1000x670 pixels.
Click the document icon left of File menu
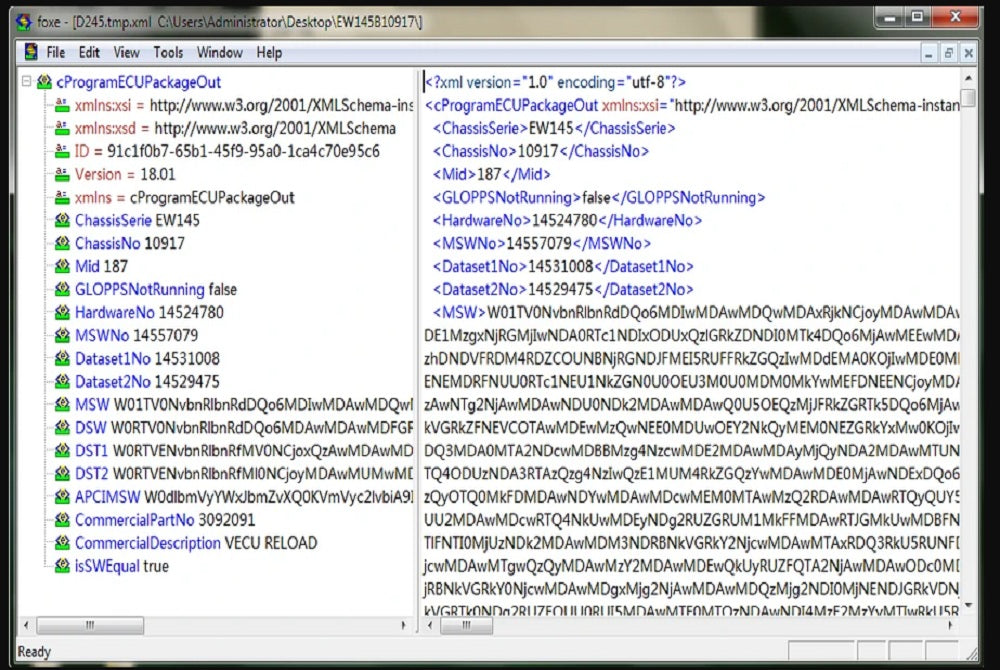(x=29, y=52)
